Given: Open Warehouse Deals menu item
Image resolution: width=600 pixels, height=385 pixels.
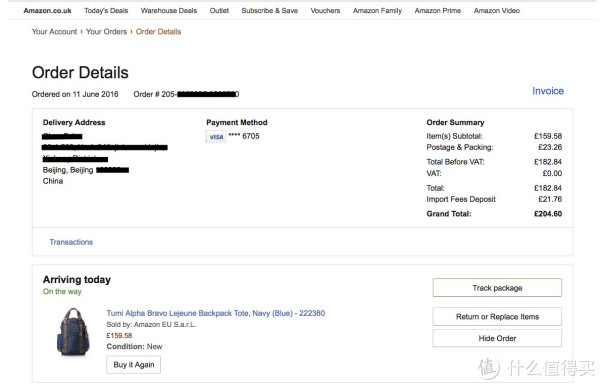Looking at the screenshot, I should (169, 11).
